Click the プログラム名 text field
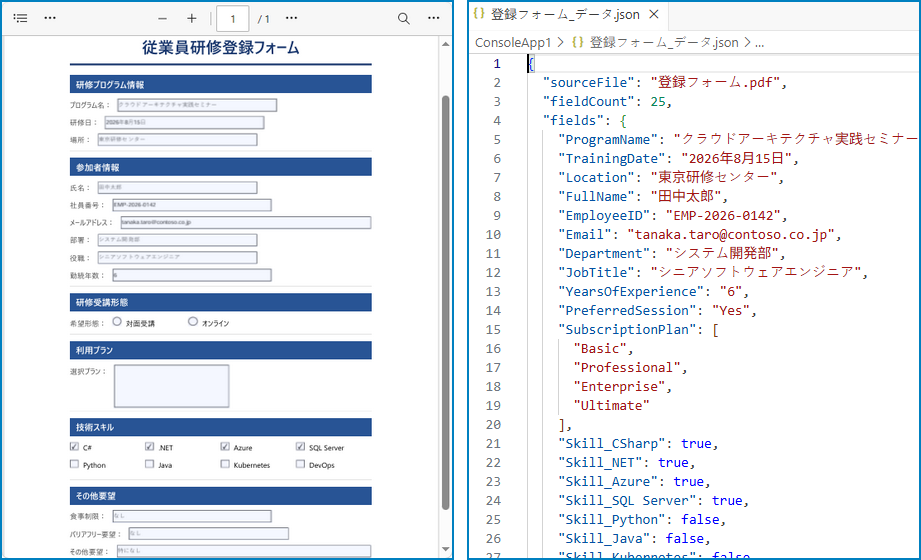The image size is (921, 560). (x=197, y=105)
